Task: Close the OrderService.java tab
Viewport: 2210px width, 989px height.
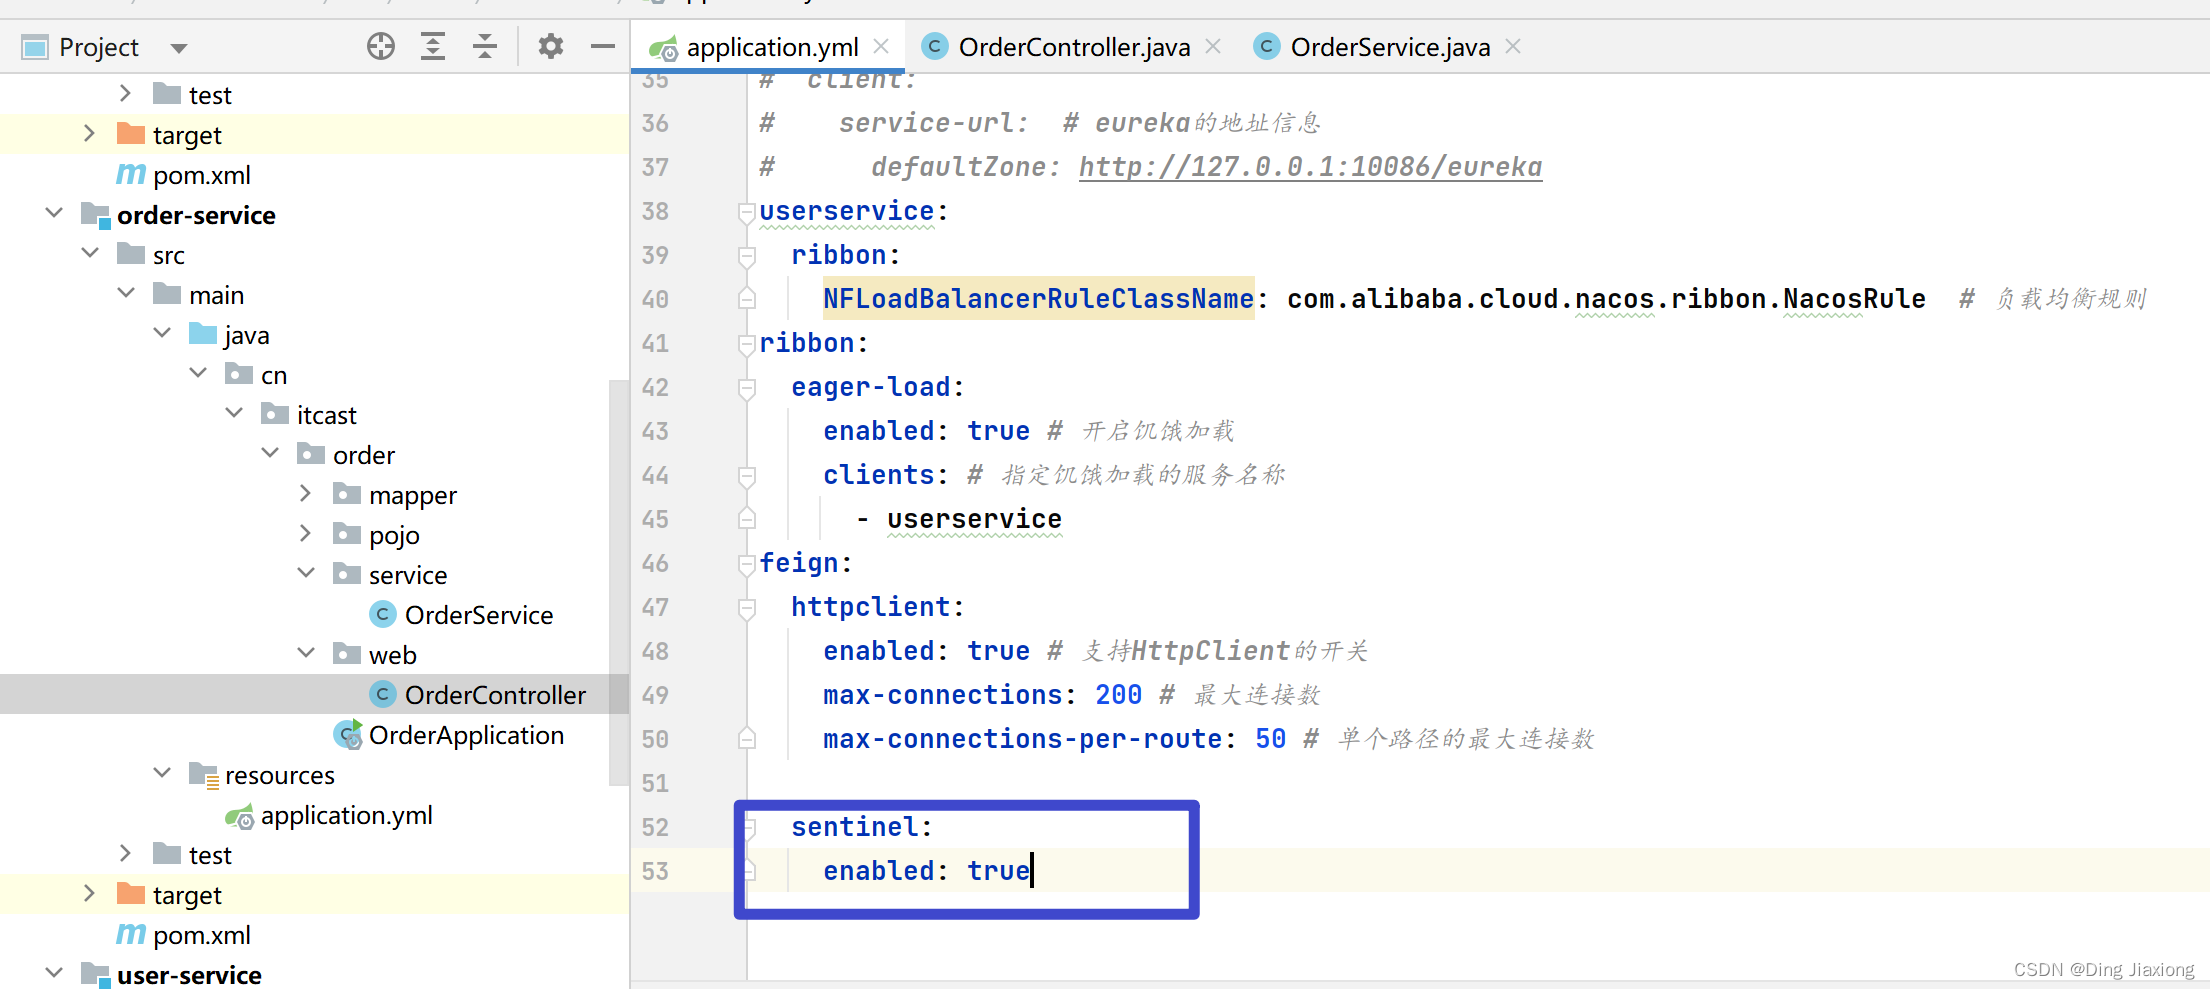Action: (1513, 46)
